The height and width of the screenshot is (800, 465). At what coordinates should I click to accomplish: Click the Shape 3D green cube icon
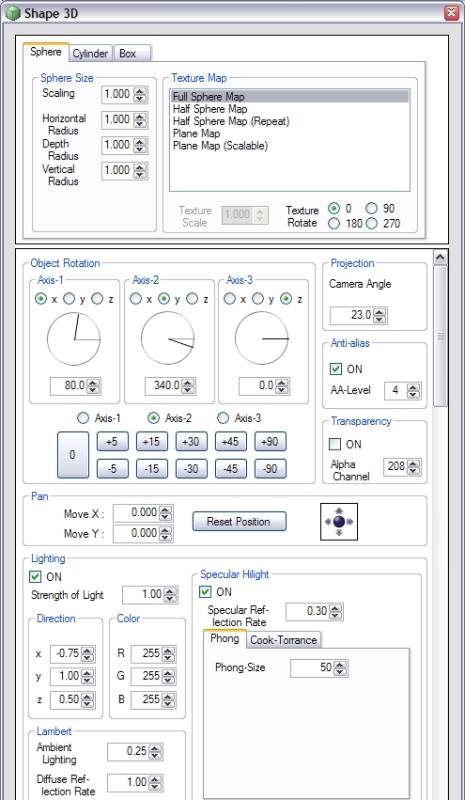[x=13, y=13]
